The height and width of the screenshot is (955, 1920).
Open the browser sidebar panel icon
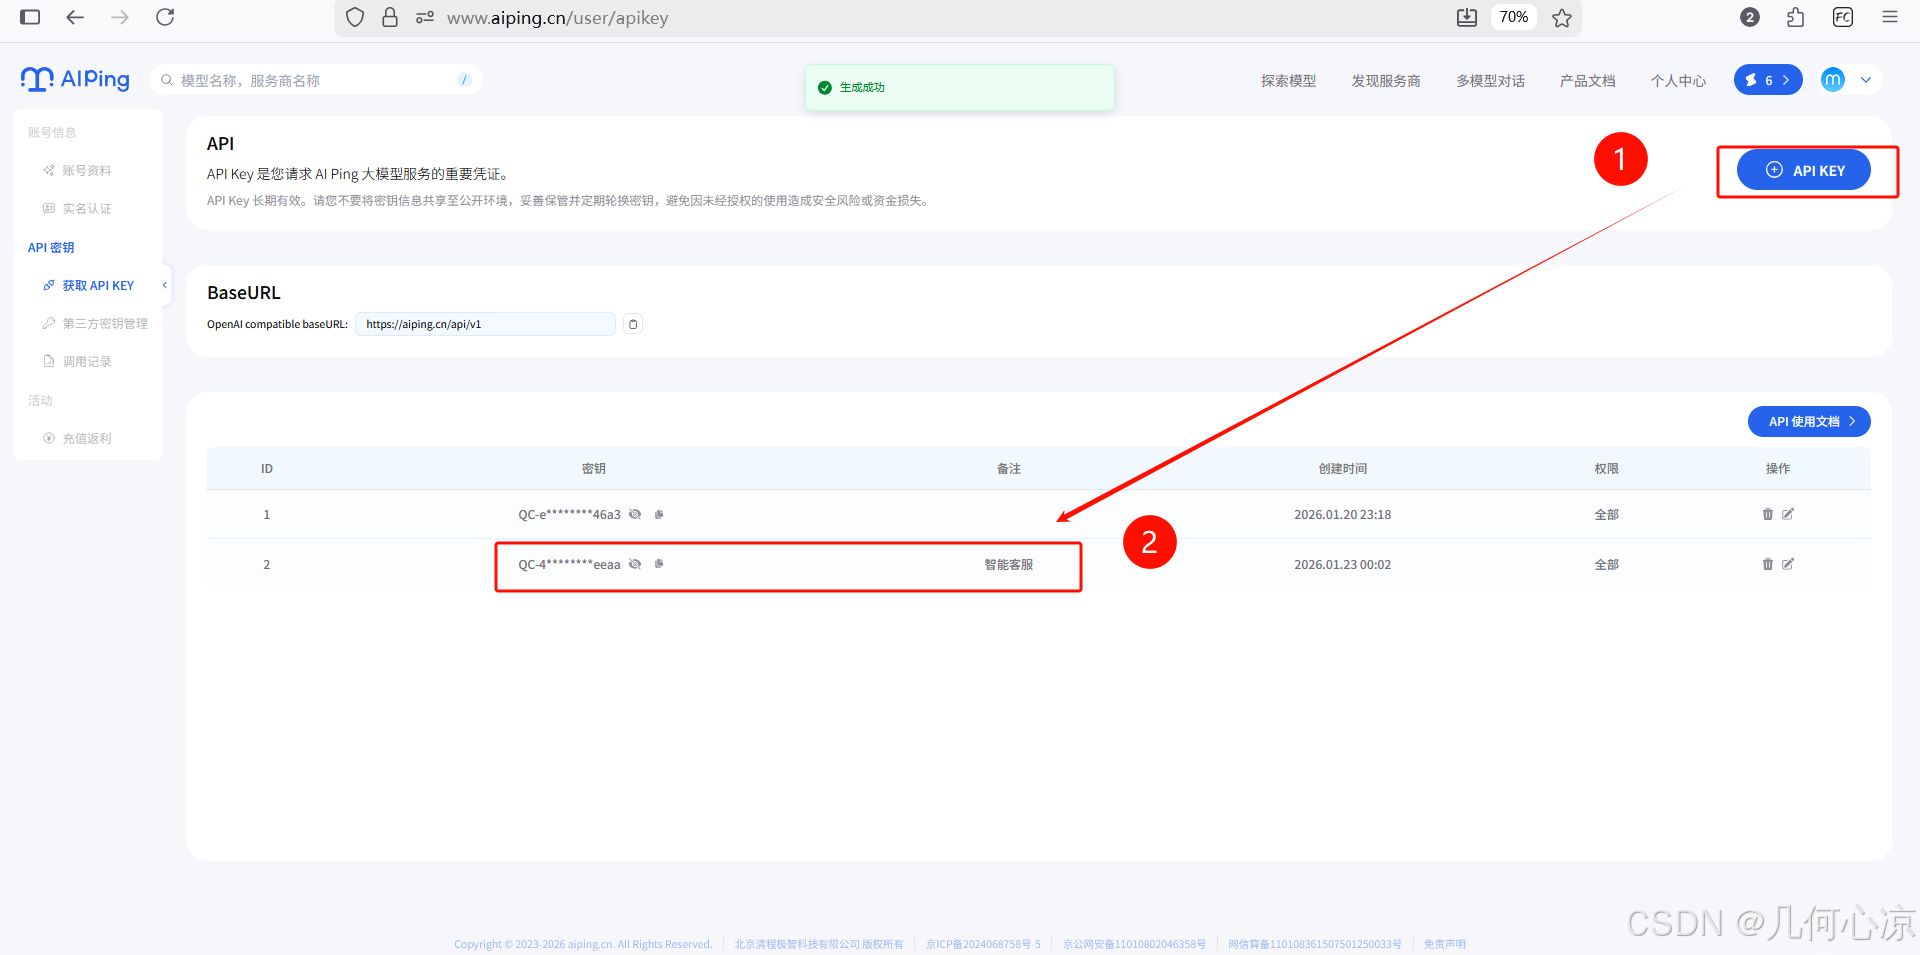coord(30,17)
